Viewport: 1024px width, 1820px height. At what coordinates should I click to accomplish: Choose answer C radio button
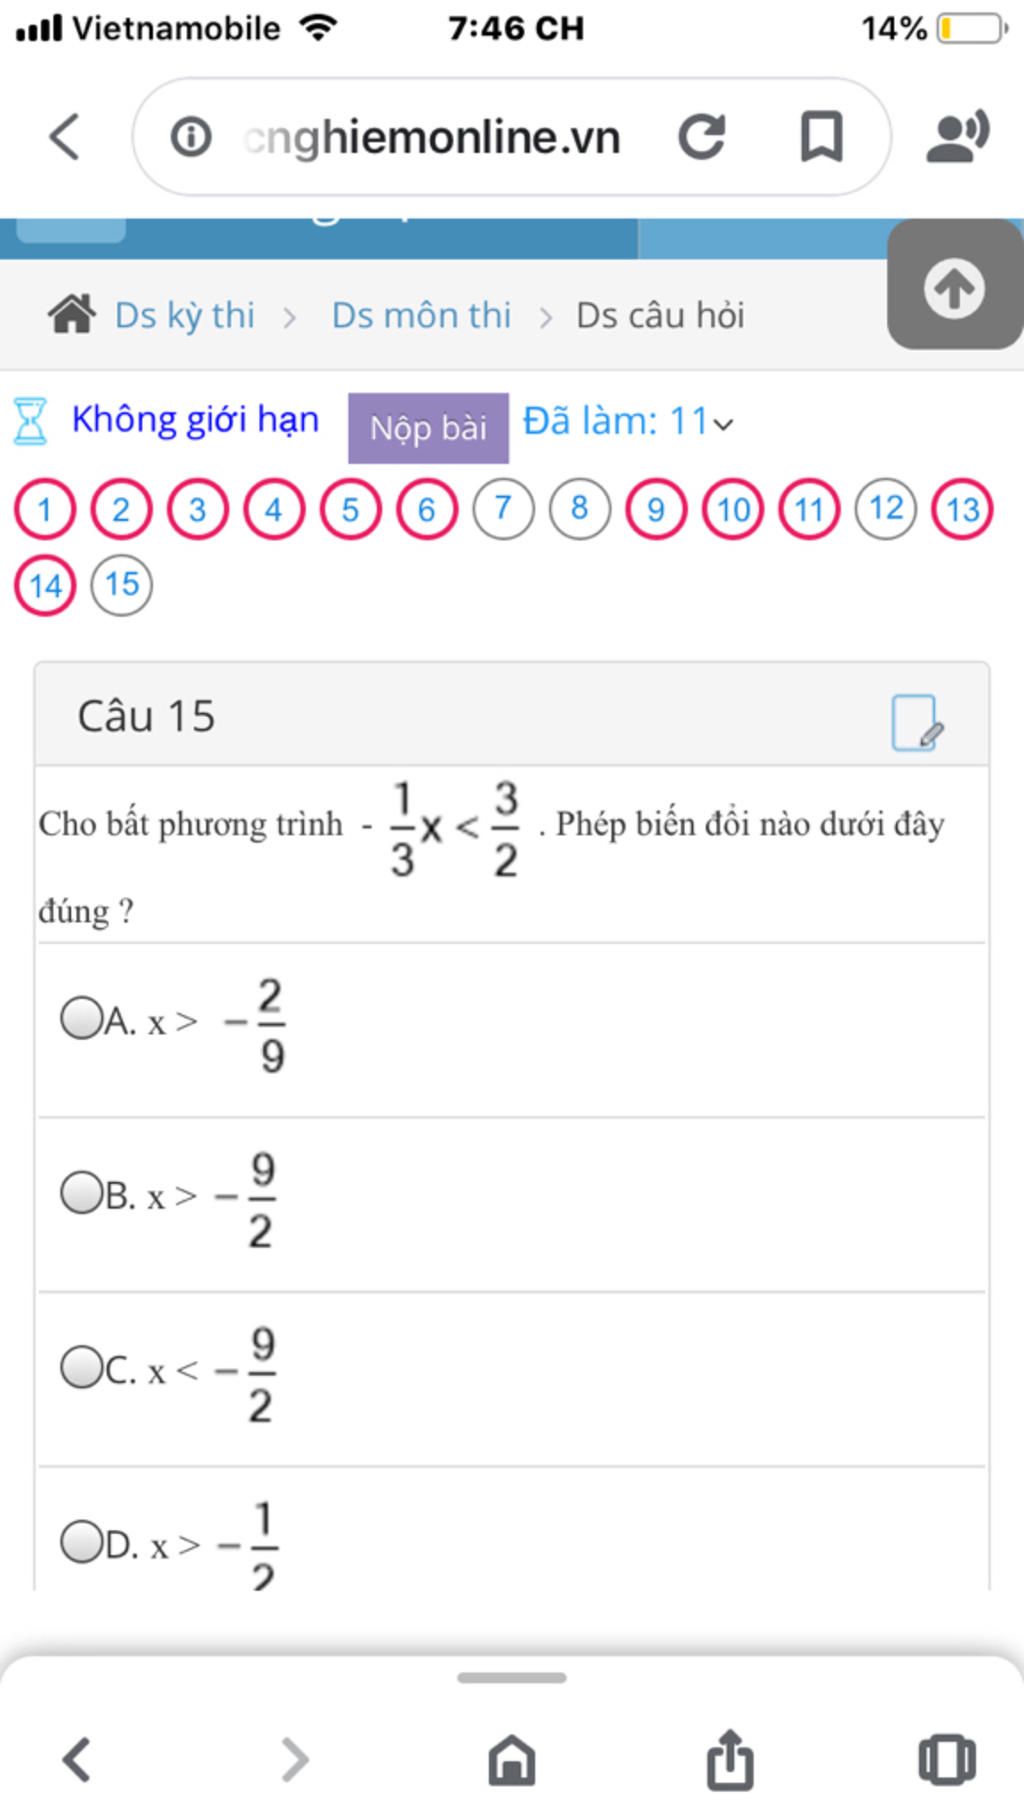pos(81,1368)
